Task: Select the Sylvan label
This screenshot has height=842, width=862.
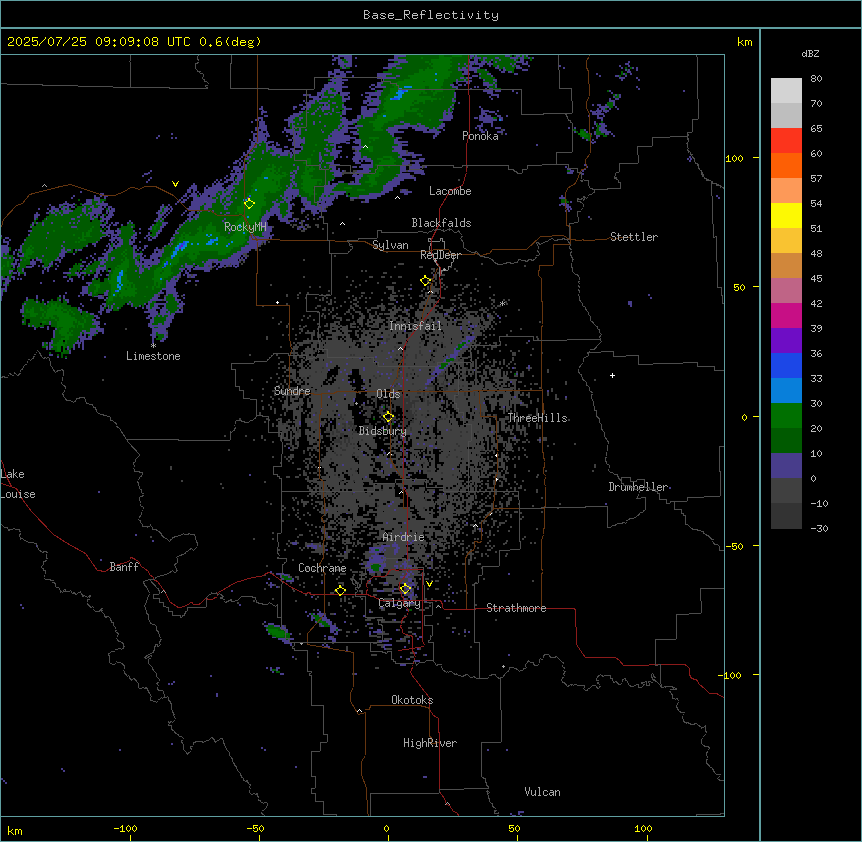Action: [x=390, y=245]
